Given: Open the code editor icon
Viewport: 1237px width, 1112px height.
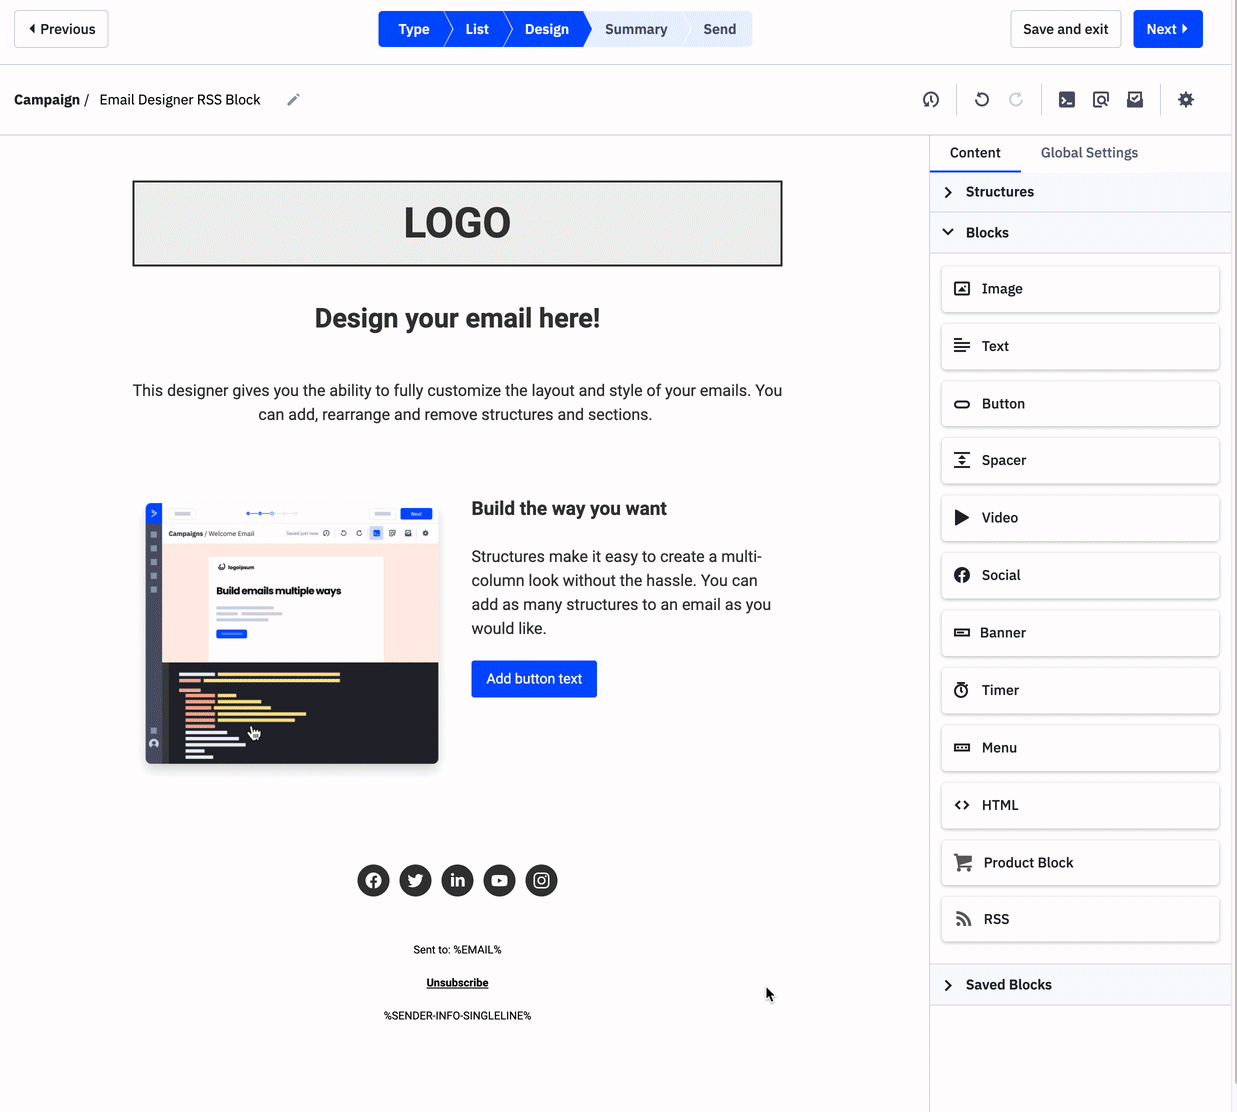Looking at the screenshot, I should pyautogui.click(x=1066, y=99).
